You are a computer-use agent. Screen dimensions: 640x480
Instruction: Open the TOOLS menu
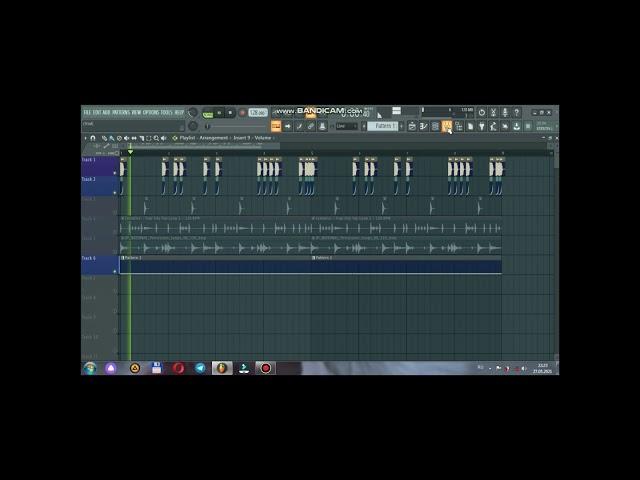click(x=167, y=112)
